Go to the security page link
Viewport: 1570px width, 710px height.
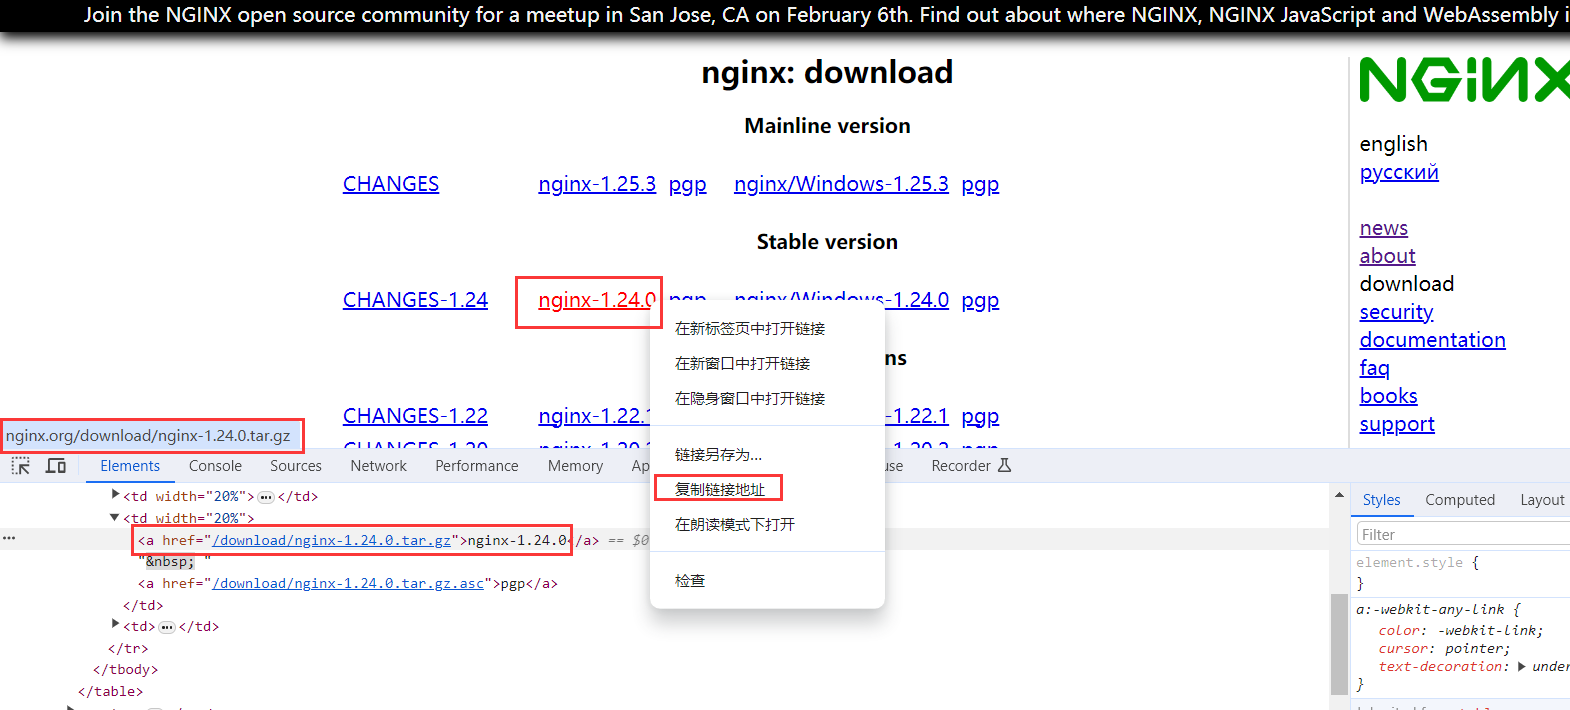pos(1396,312)
